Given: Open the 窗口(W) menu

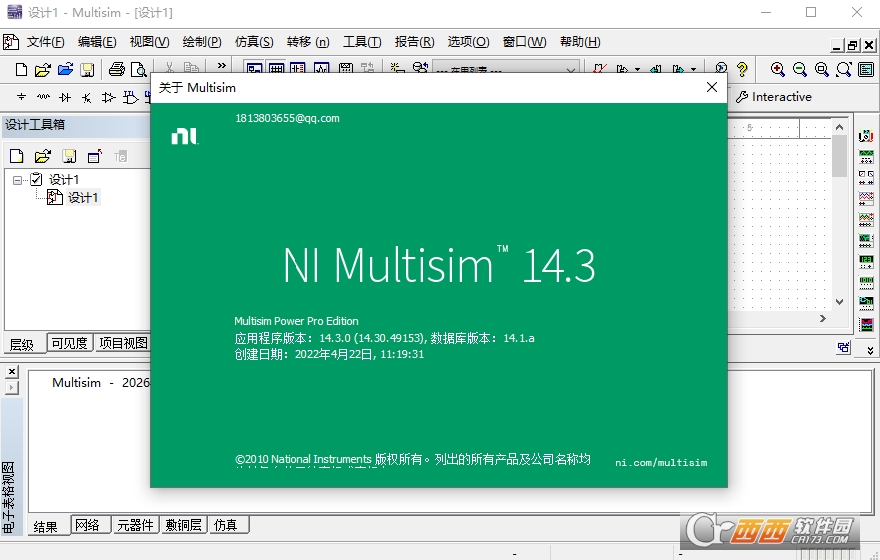Looking at the screenshot, I should coord(525,42).
